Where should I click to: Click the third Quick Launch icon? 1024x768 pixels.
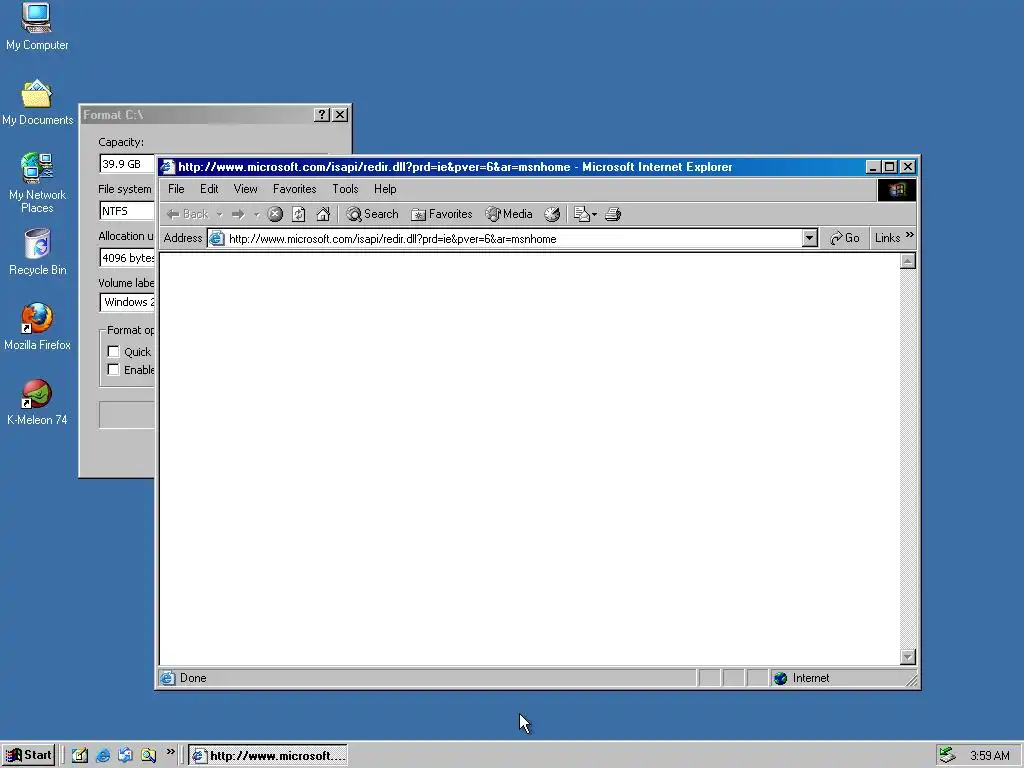(125, 756)
